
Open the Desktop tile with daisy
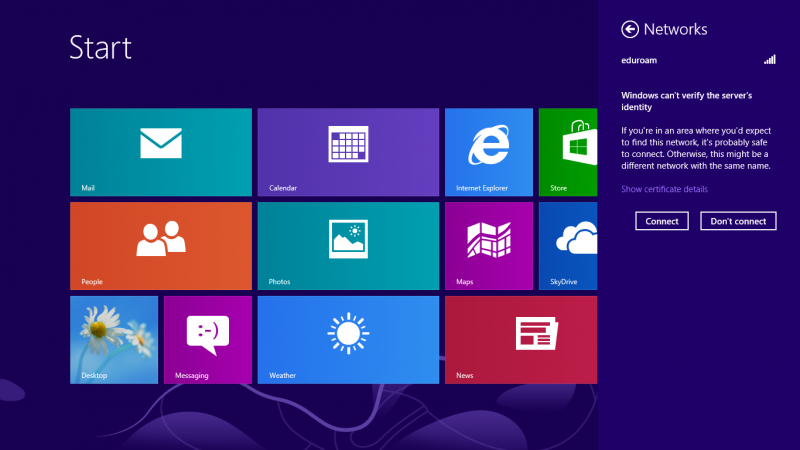(114, 339)
